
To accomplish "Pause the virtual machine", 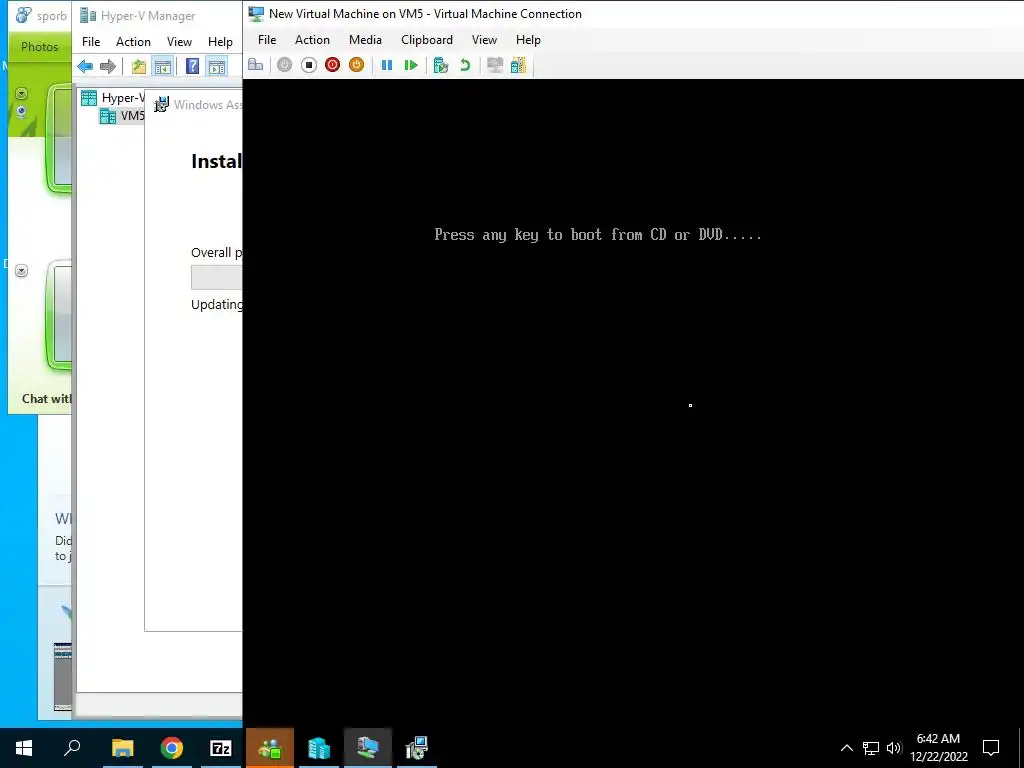I will point(387,65).
